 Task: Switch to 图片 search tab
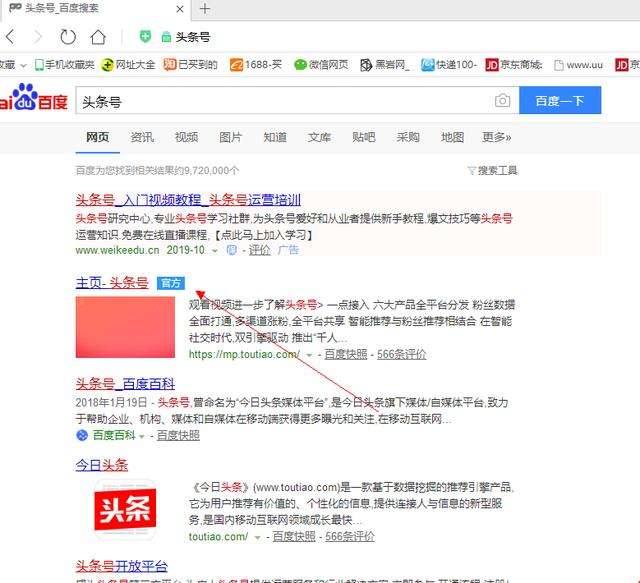[231, 137]
